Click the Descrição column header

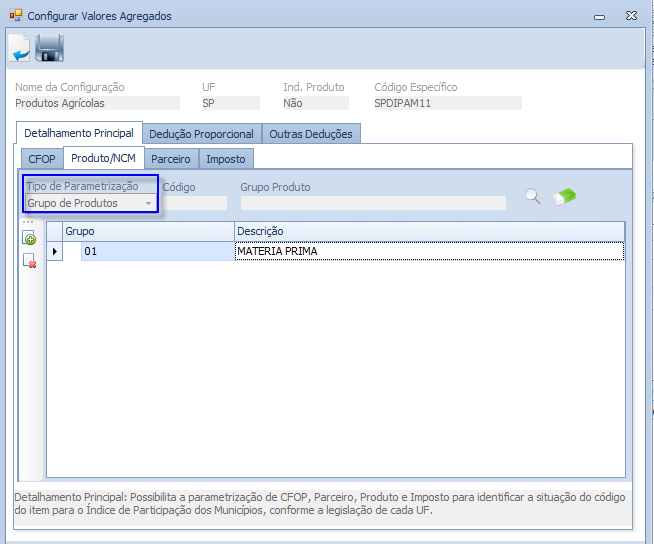click(429, 231)
